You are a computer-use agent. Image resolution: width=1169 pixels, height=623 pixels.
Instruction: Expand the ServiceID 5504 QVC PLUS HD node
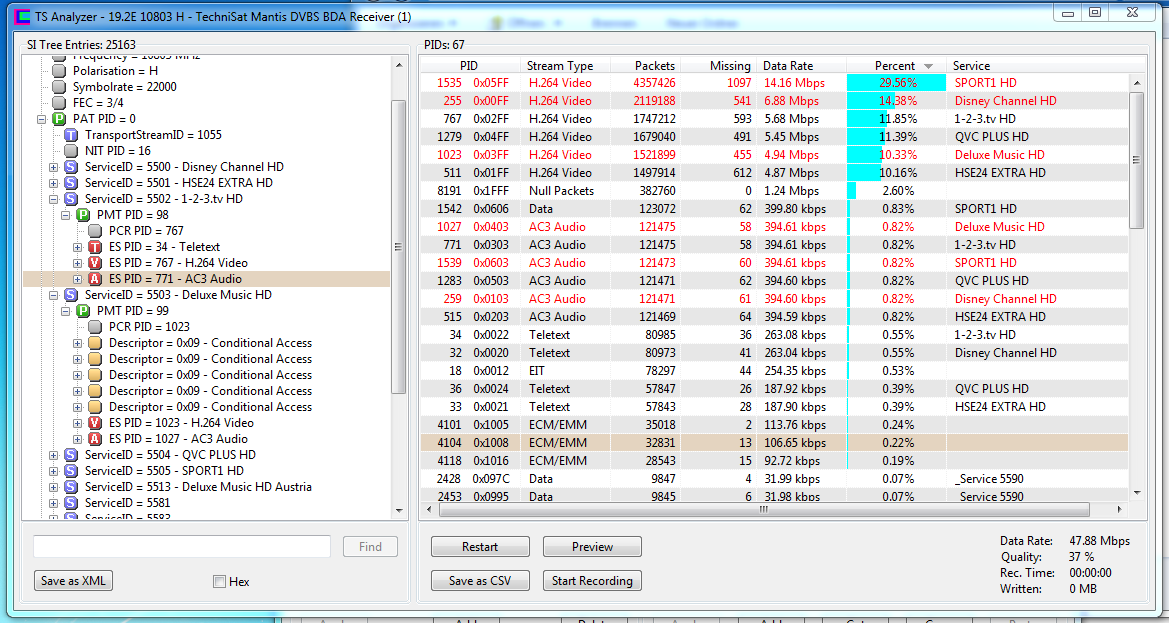54,455
